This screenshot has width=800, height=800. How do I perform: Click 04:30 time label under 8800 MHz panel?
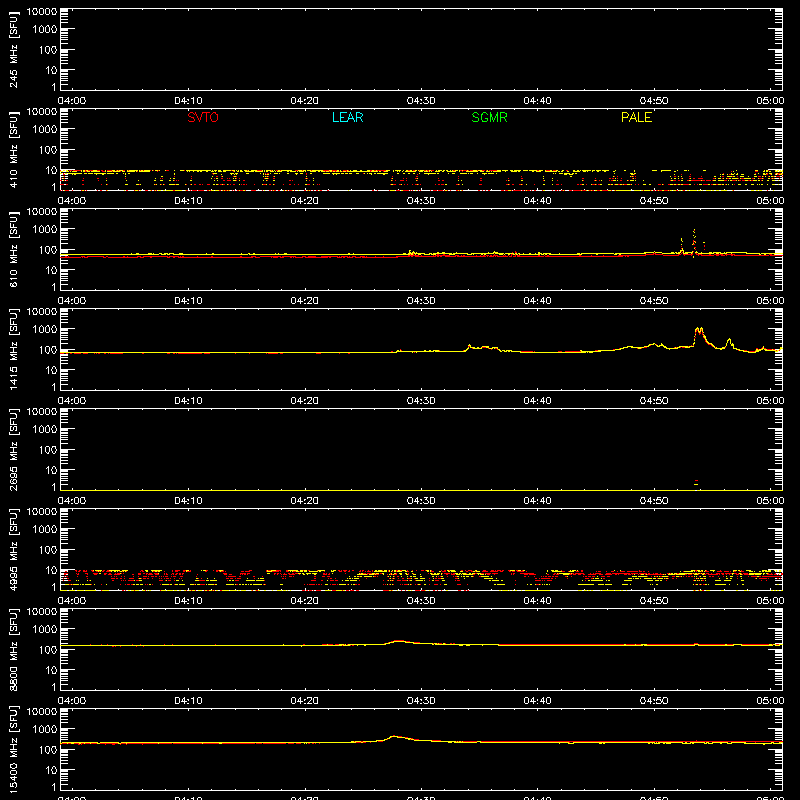tap(421, 701)
